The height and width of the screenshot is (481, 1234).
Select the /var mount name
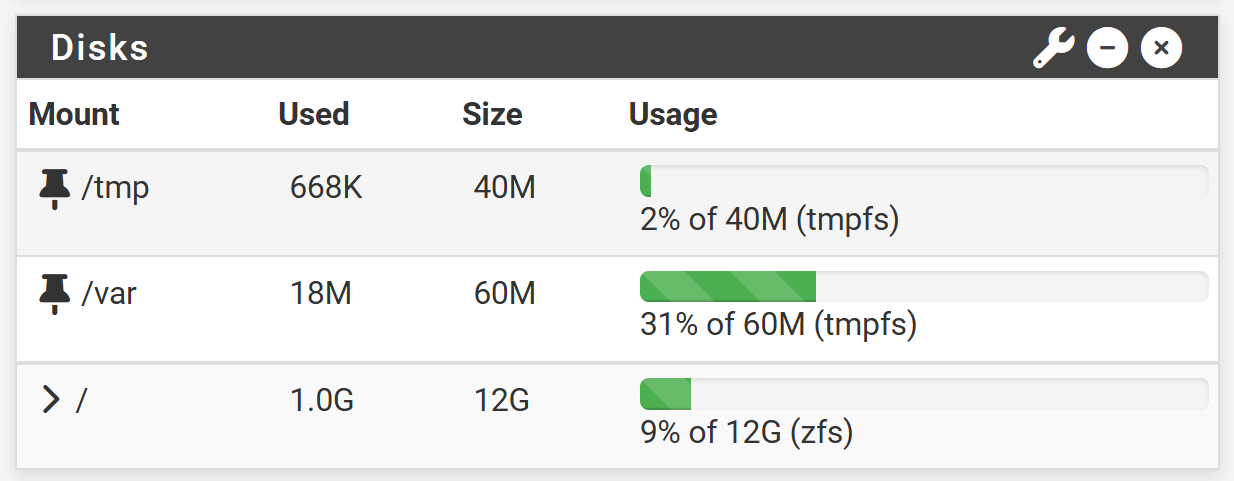(x=108, y=294)
